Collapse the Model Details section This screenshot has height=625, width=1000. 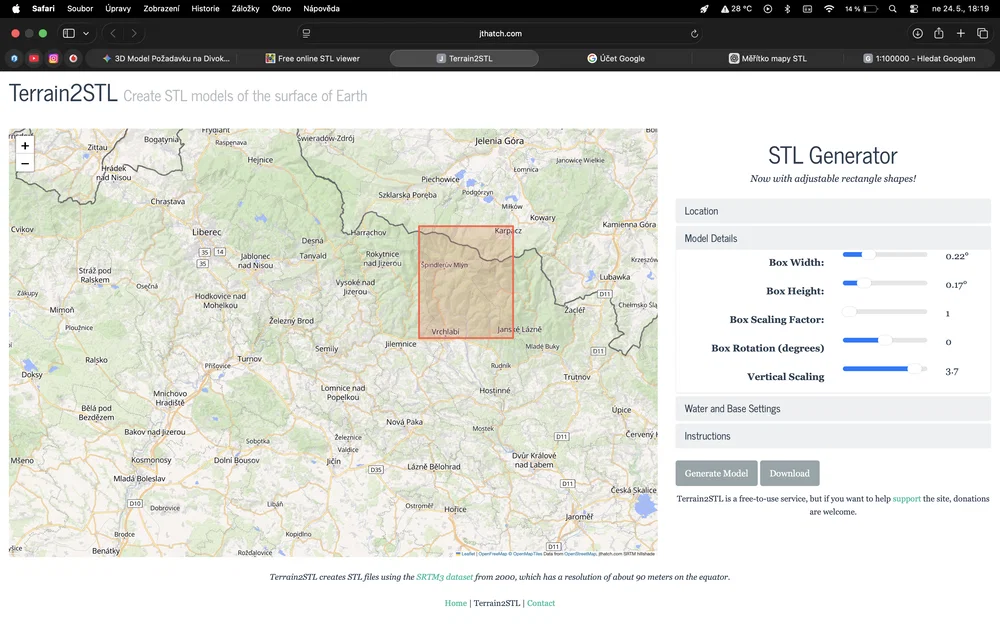tap(833, 239)
